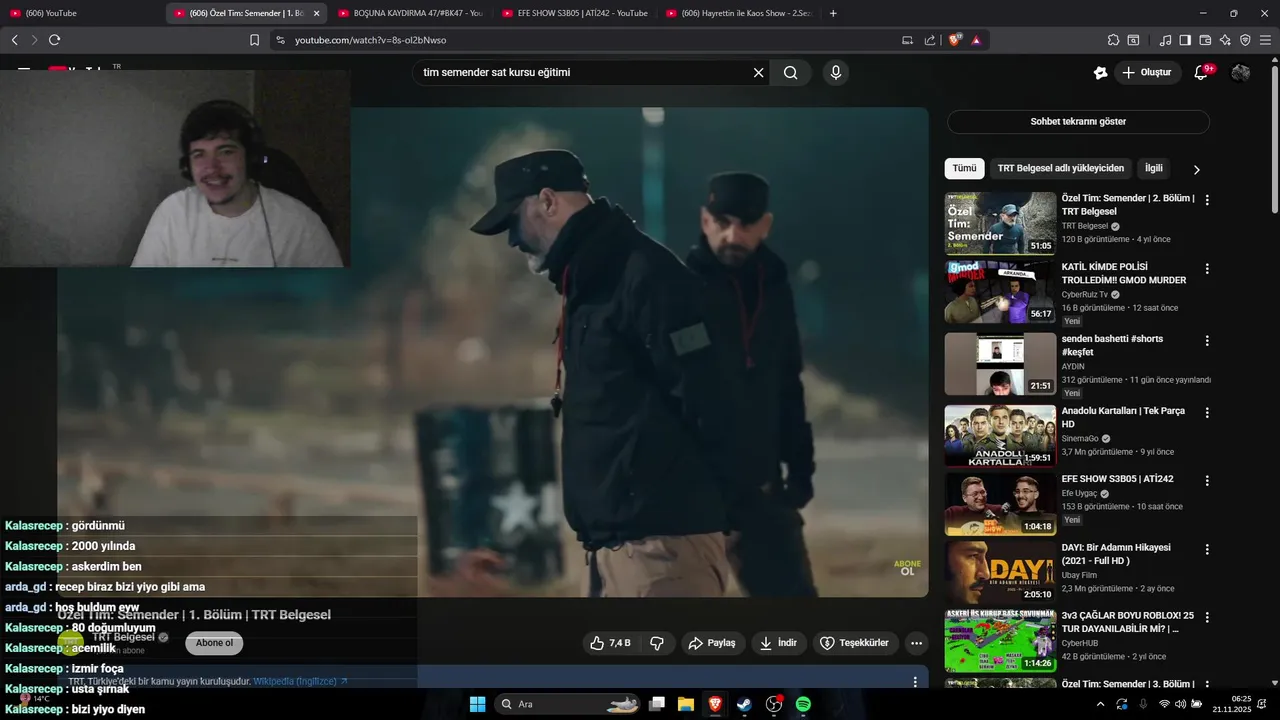Open options for DAYI: Bir Adamın Hikayesi
Screen dimensions: 1280x720
(x=1207, y=550)
